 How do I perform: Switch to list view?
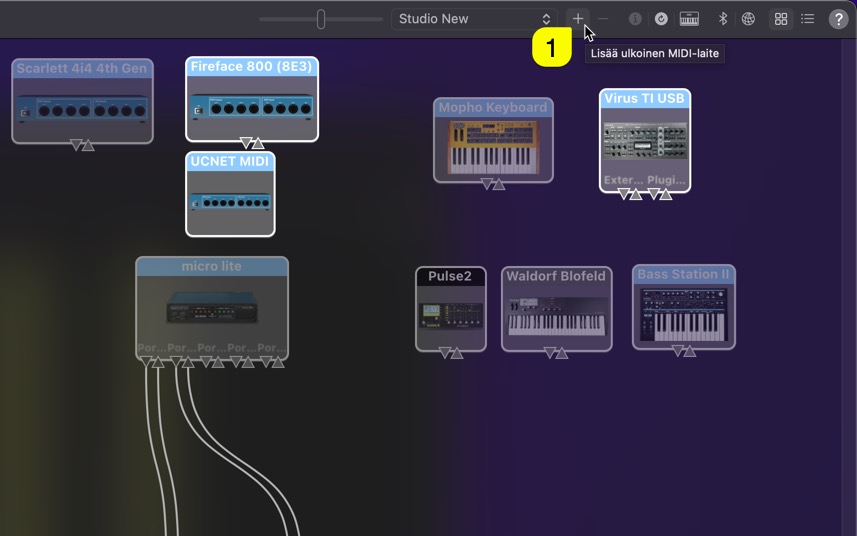click(807, 19)
